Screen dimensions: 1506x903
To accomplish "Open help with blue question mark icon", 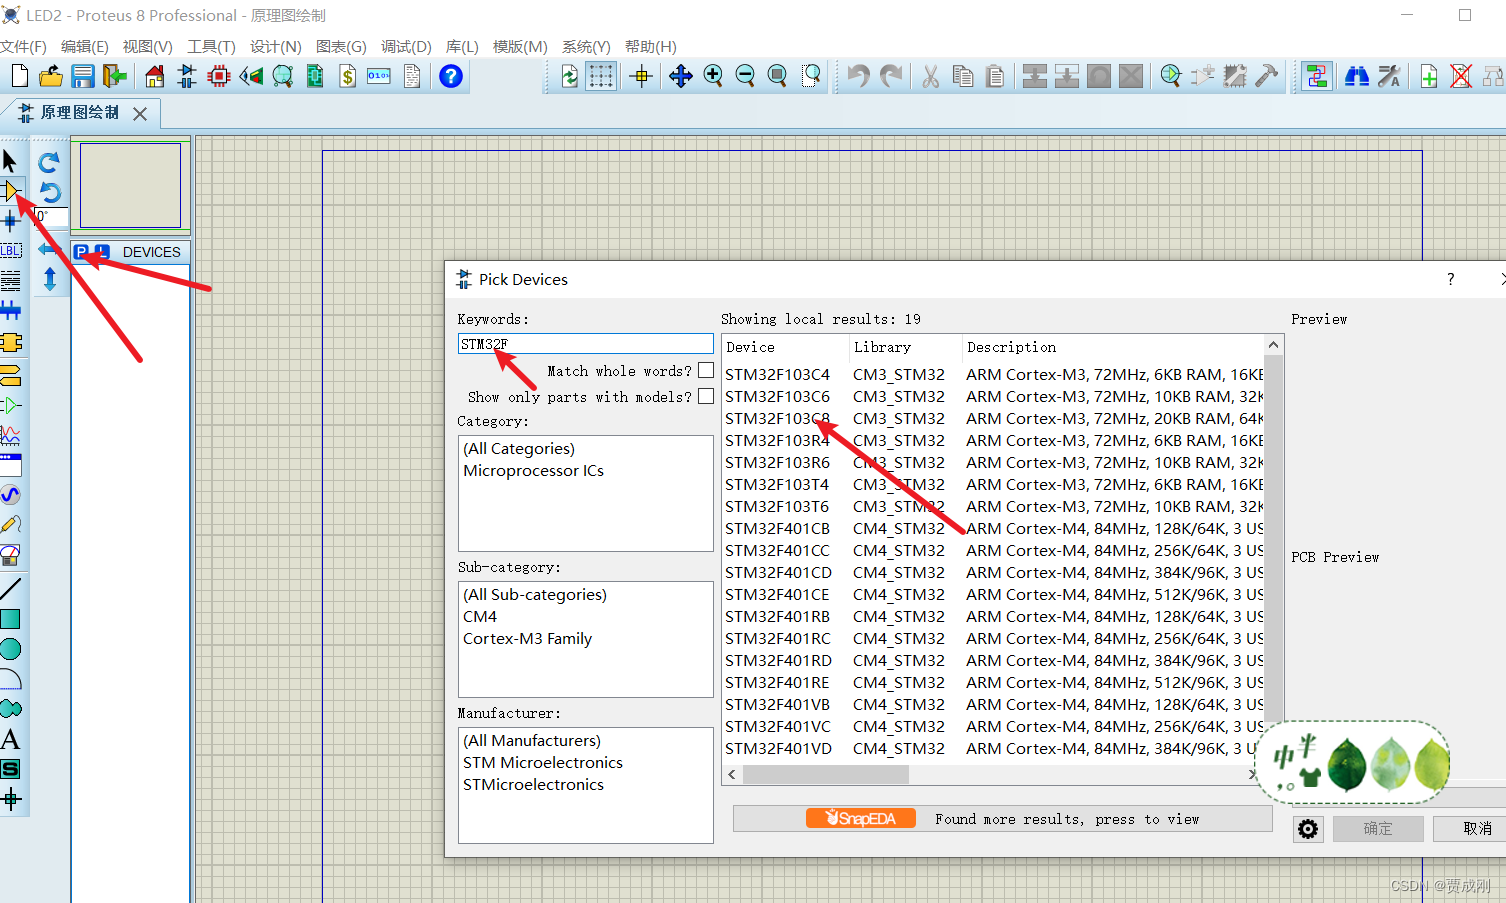I will coord(451,76).
